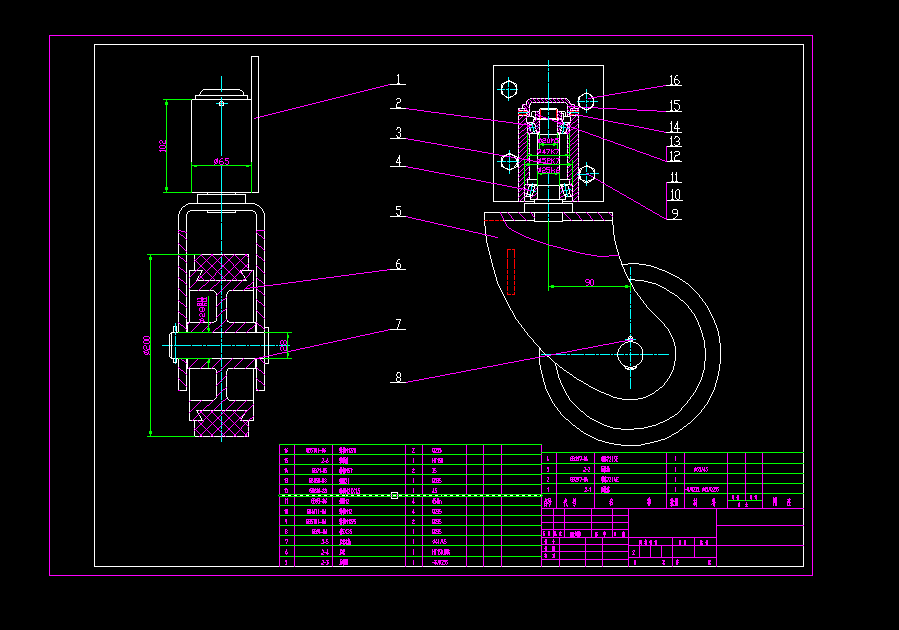Screen dimensions: 899x630
Task: Select balloon callout 7 pointing to the axle
Action: point(397,322)
